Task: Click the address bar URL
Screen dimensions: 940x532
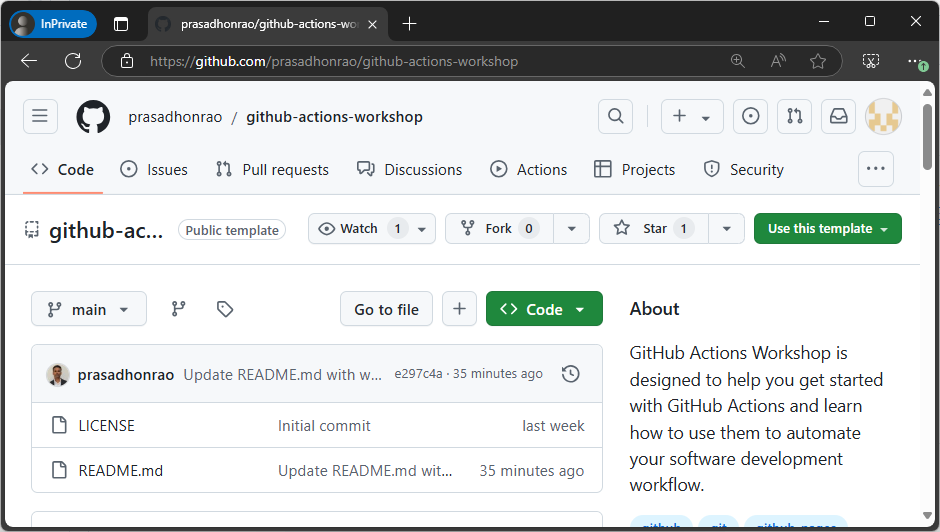Action: [x=334, y=61]
